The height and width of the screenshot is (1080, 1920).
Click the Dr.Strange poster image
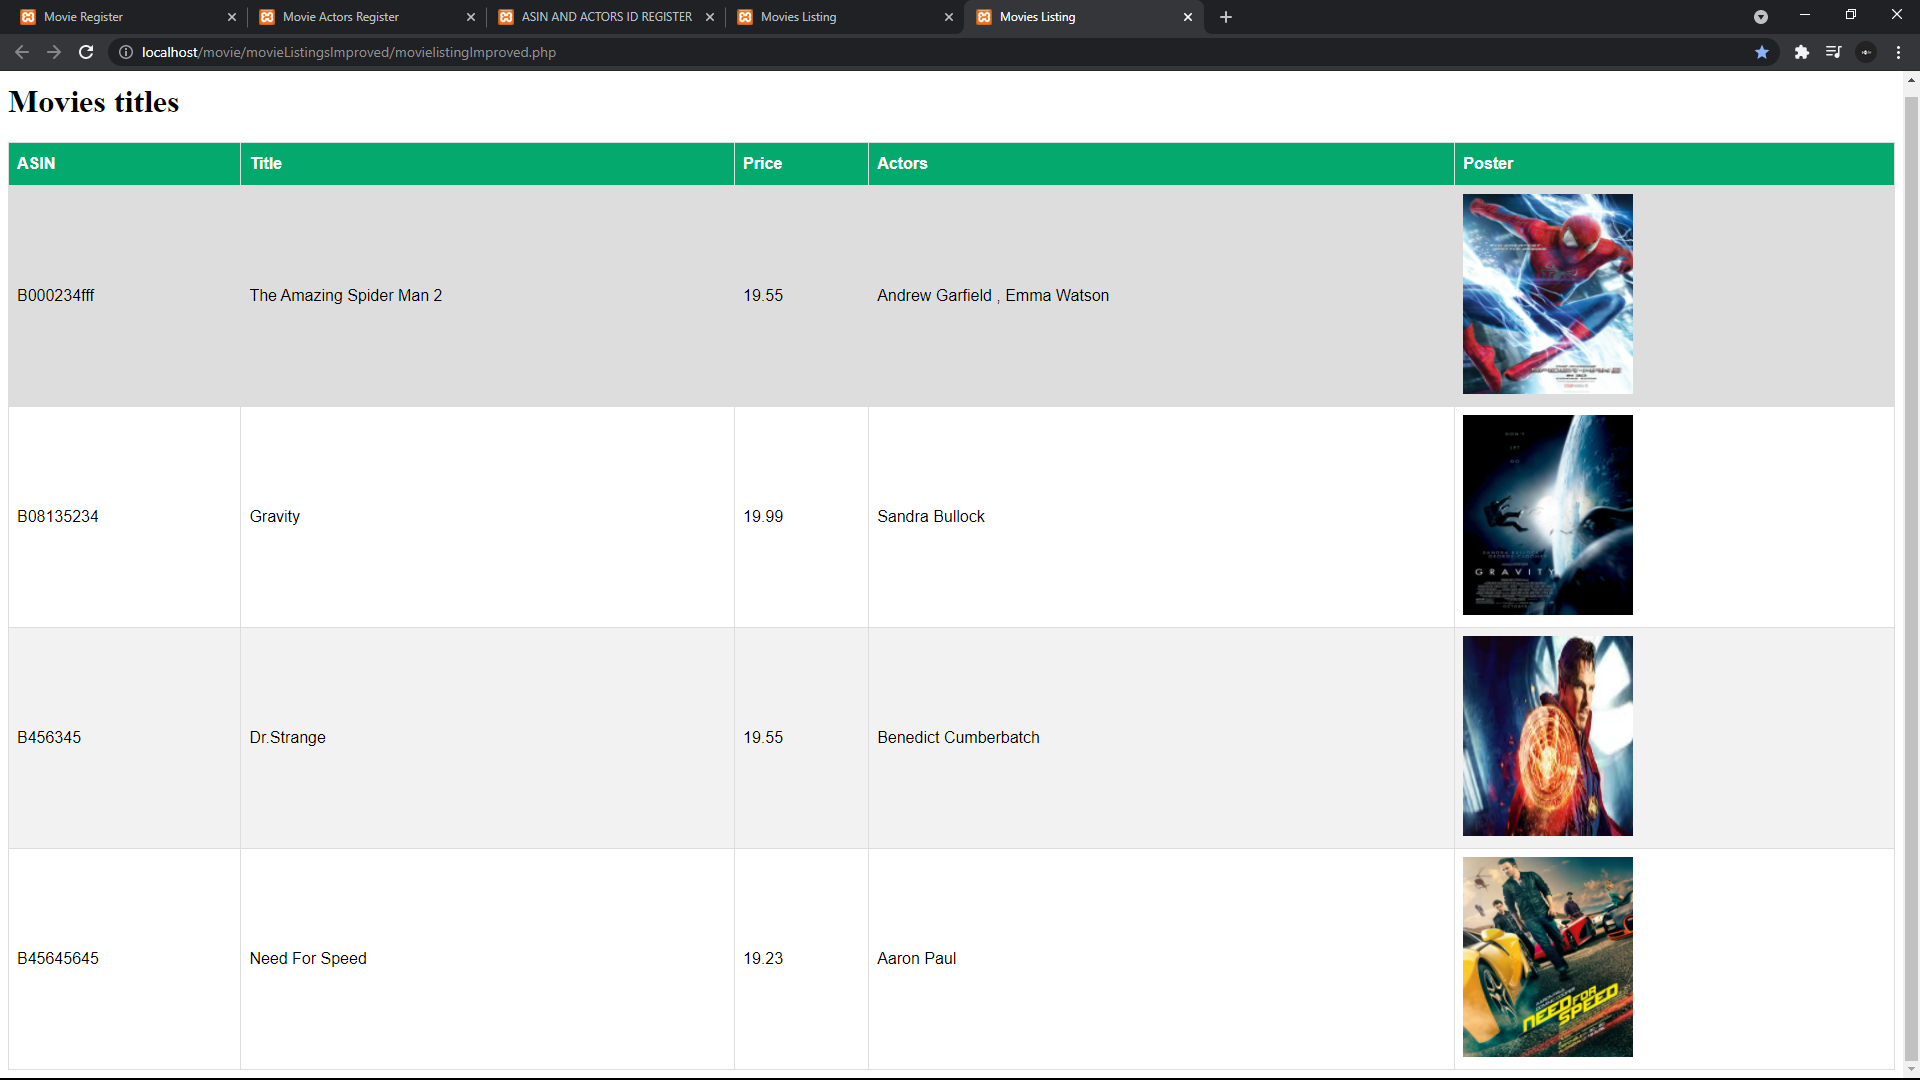pyautogui.click(x=1547, y=736)
